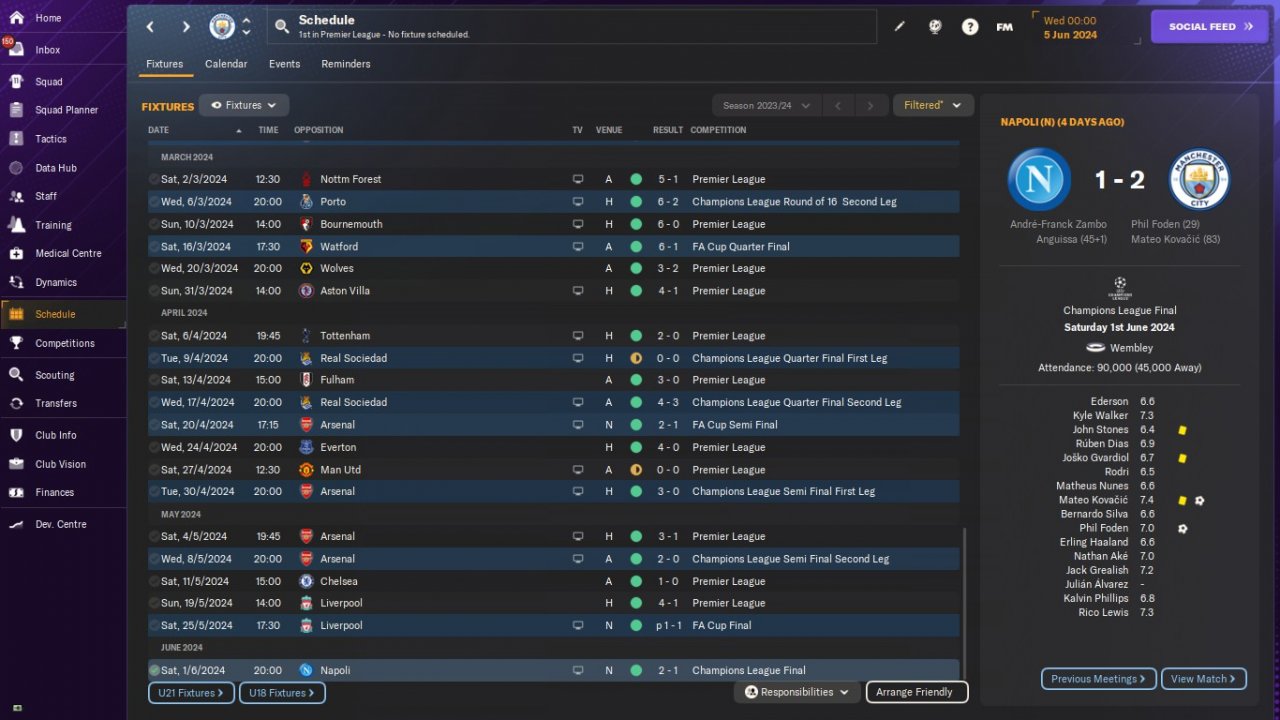Screen dimensions: 1280x720
Task: Select the circle for the Tottenham fixture
Action: point(154,336)
